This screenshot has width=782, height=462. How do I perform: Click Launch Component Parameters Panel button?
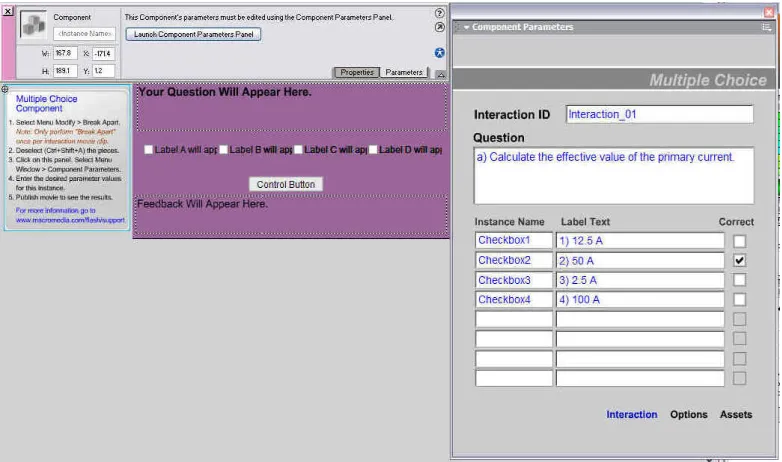coord(194,34)
